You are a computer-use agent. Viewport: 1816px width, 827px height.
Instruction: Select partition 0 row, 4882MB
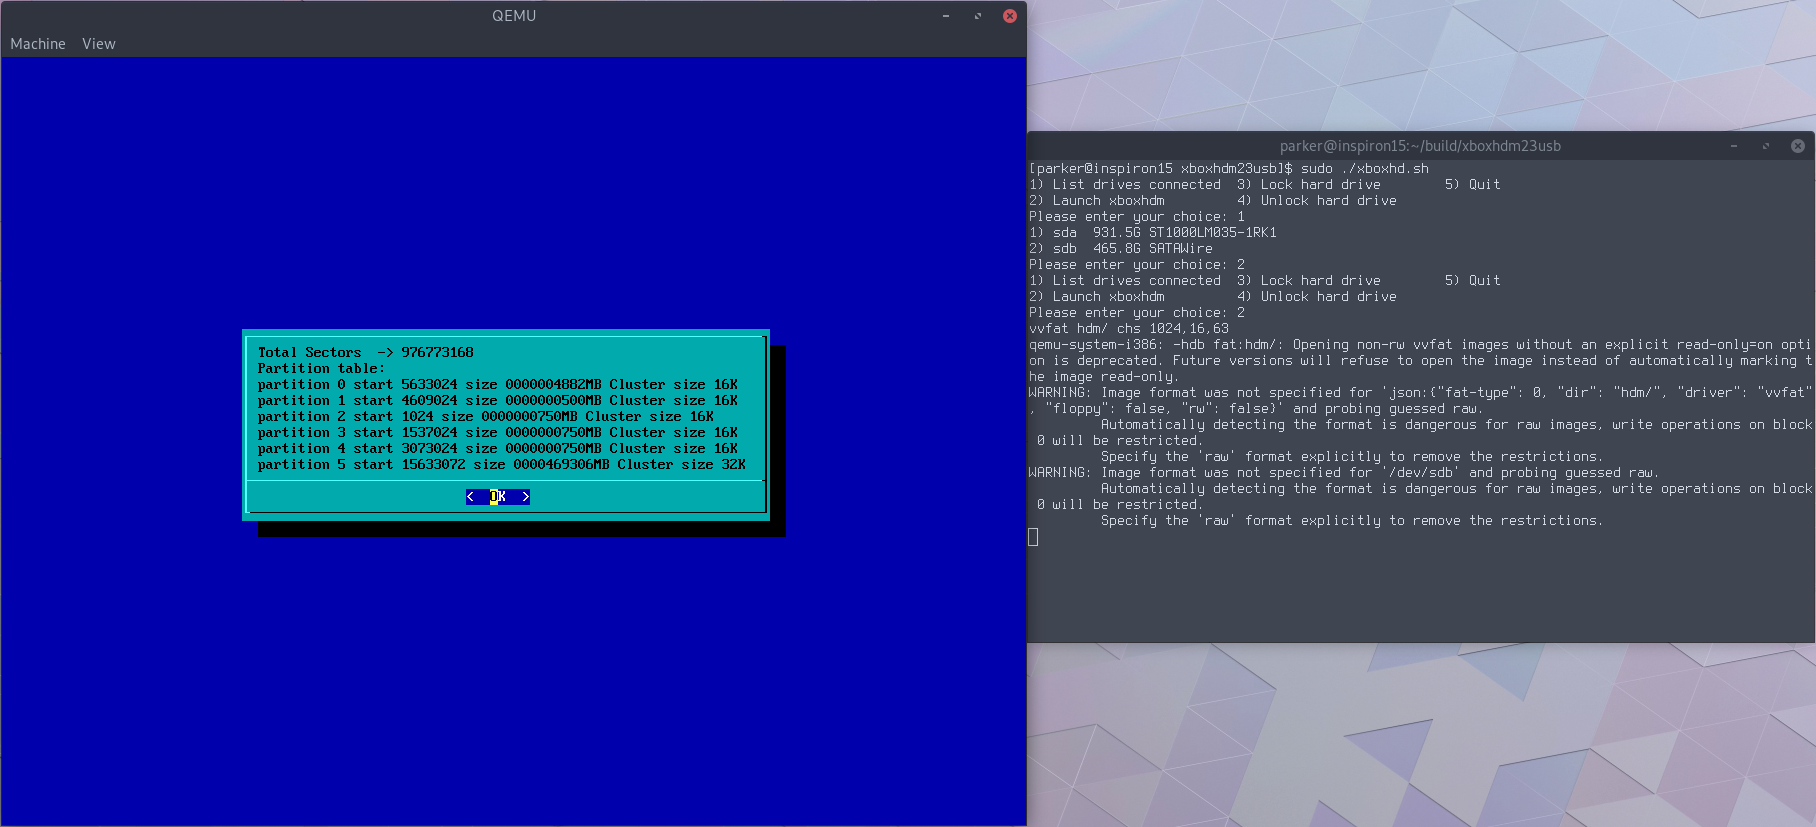click(x=498, y=385)
